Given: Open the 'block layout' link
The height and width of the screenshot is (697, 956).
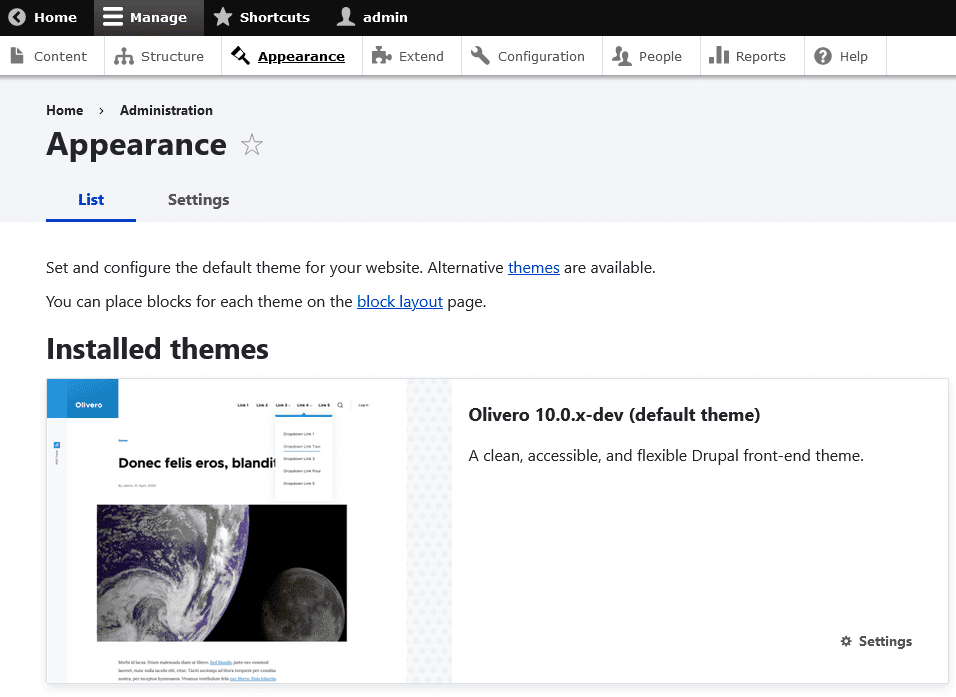Looking at the screenshot, I should [399, 302].
